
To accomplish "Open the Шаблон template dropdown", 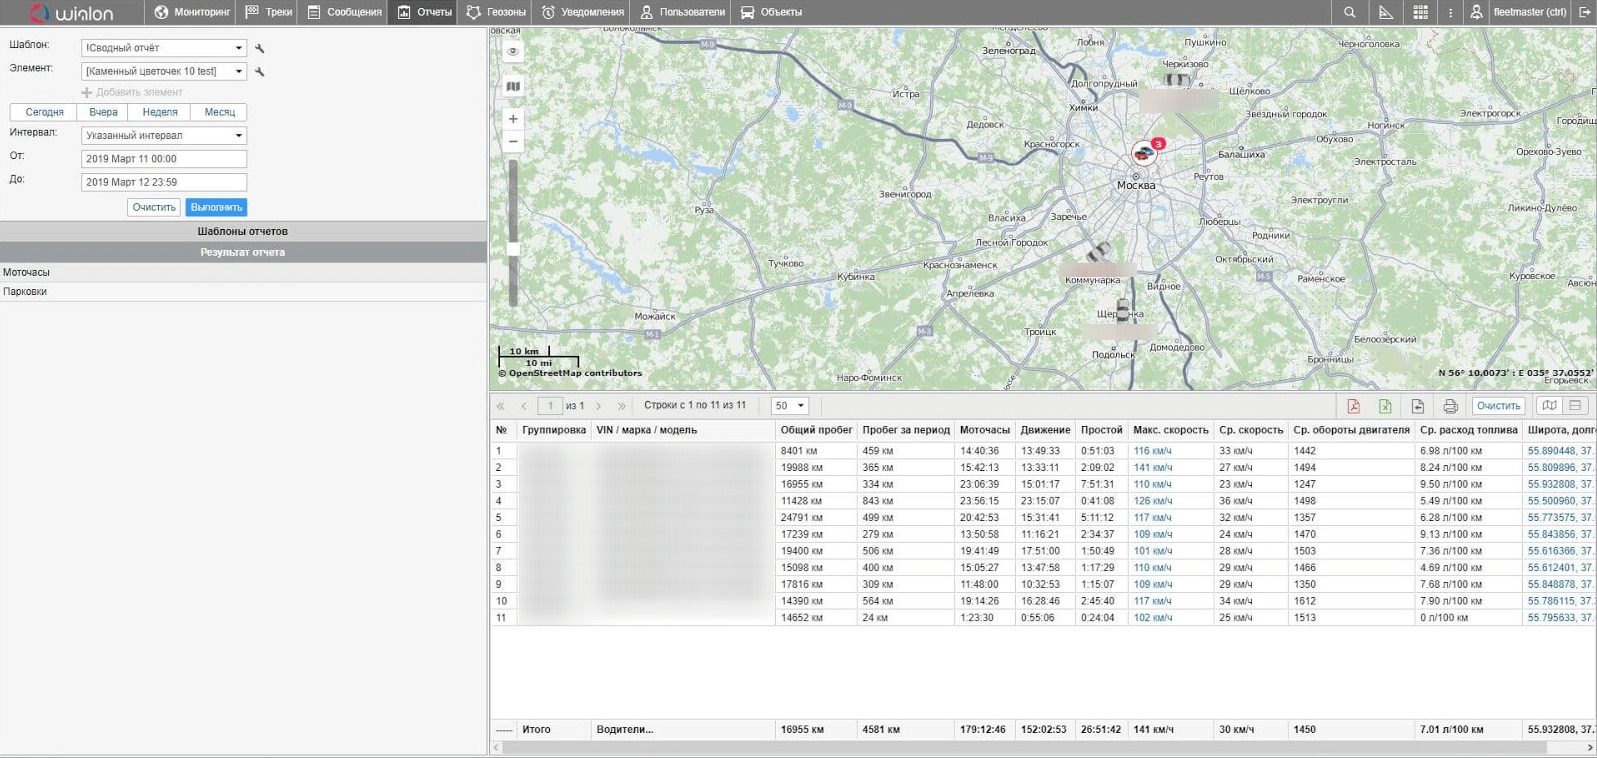I will coord(163,48).
